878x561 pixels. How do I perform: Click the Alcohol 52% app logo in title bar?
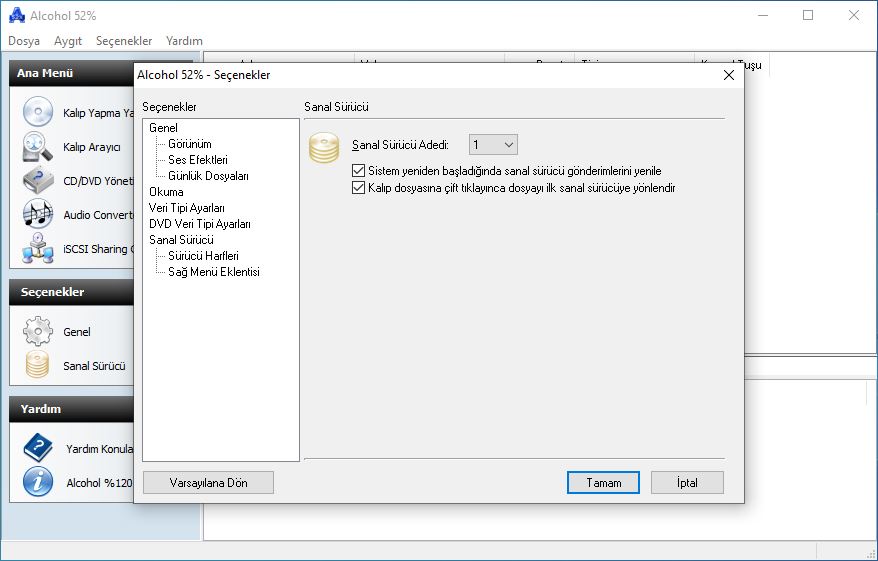(17, 15)
